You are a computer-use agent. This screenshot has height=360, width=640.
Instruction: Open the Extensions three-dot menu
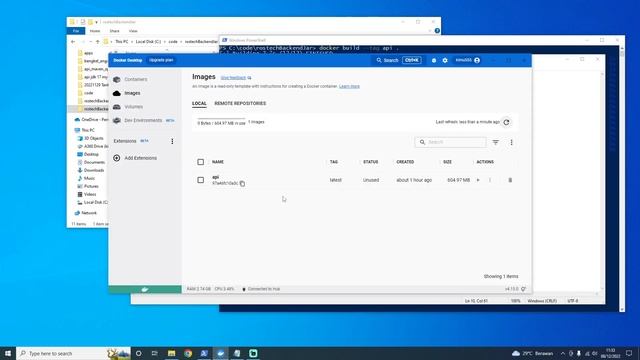tap(172, 141)
